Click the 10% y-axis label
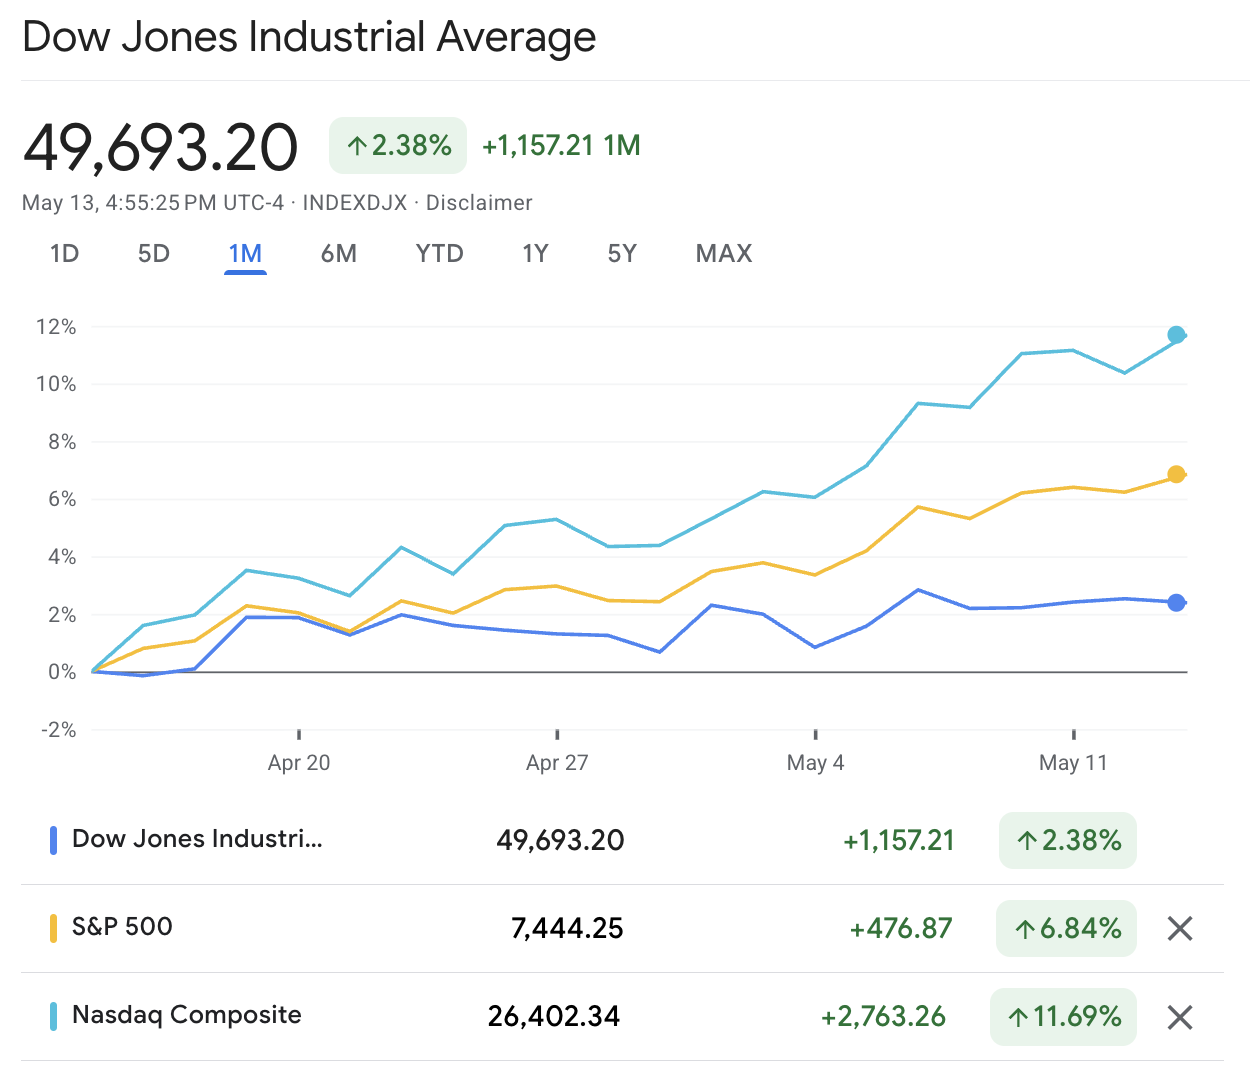 tap(56, 384)
